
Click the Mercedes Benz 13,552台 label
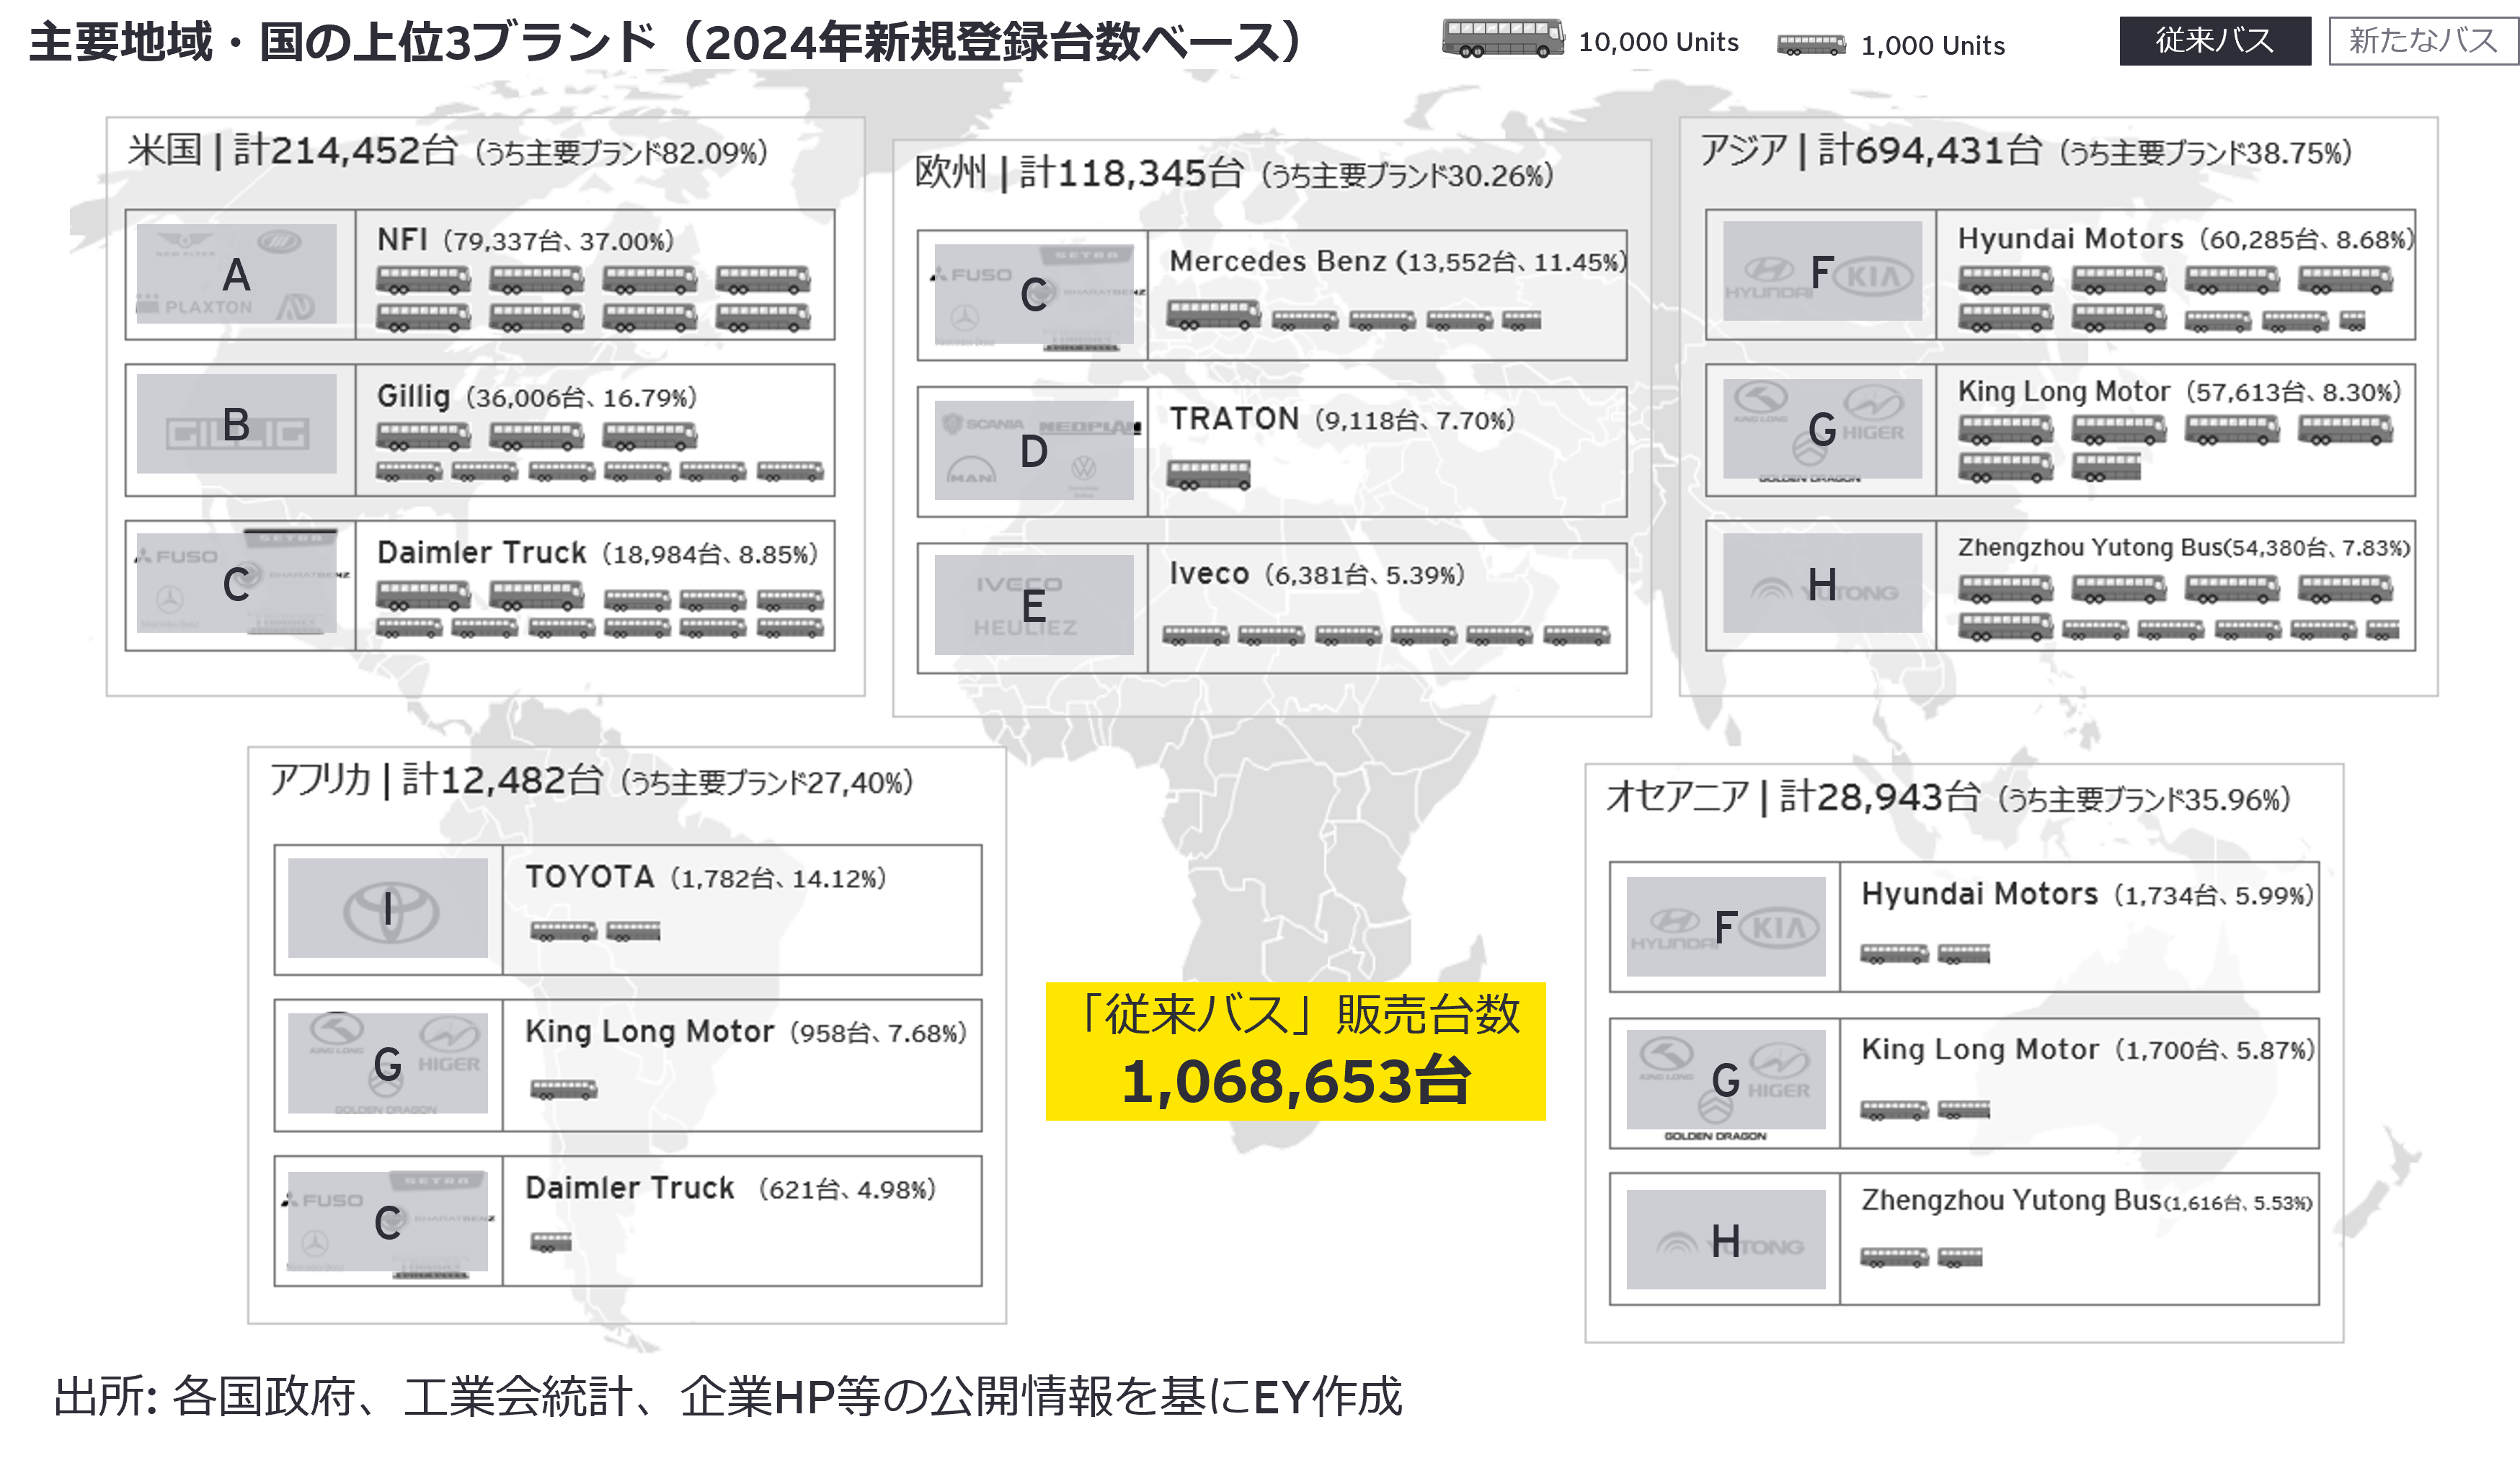click(x=1397, y=262)
